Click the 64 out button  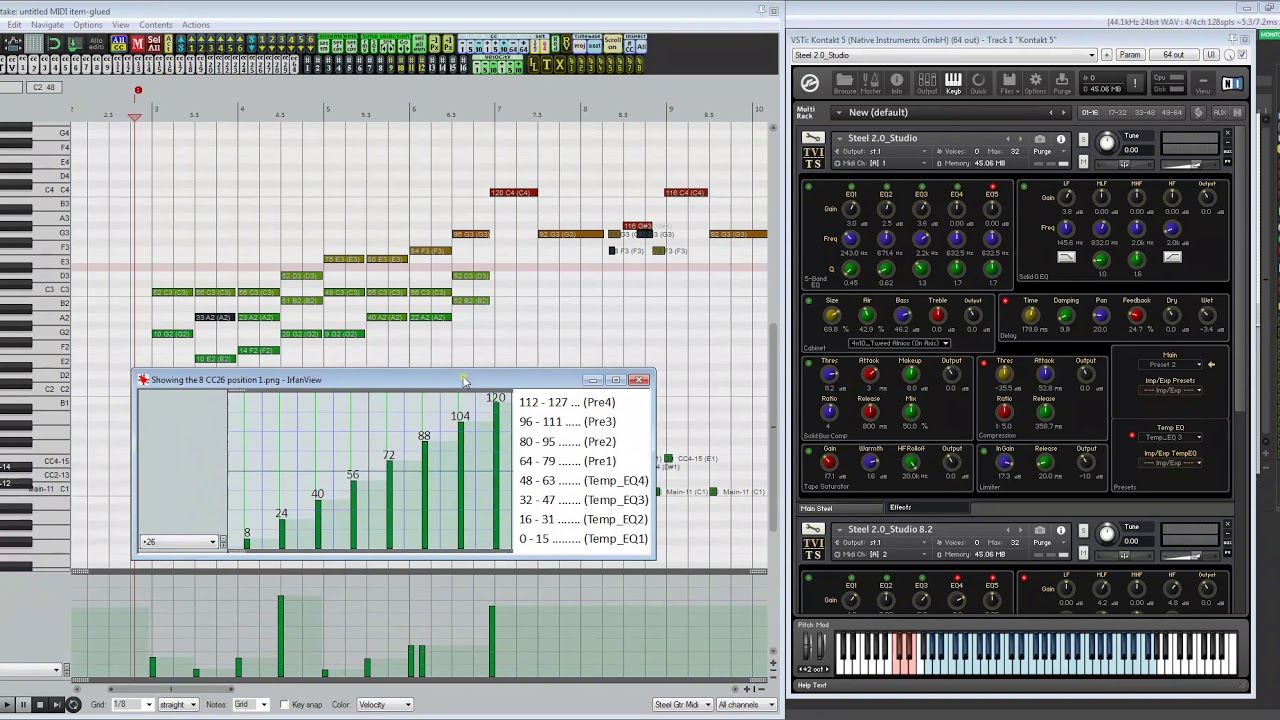[x=1174, y=55]
